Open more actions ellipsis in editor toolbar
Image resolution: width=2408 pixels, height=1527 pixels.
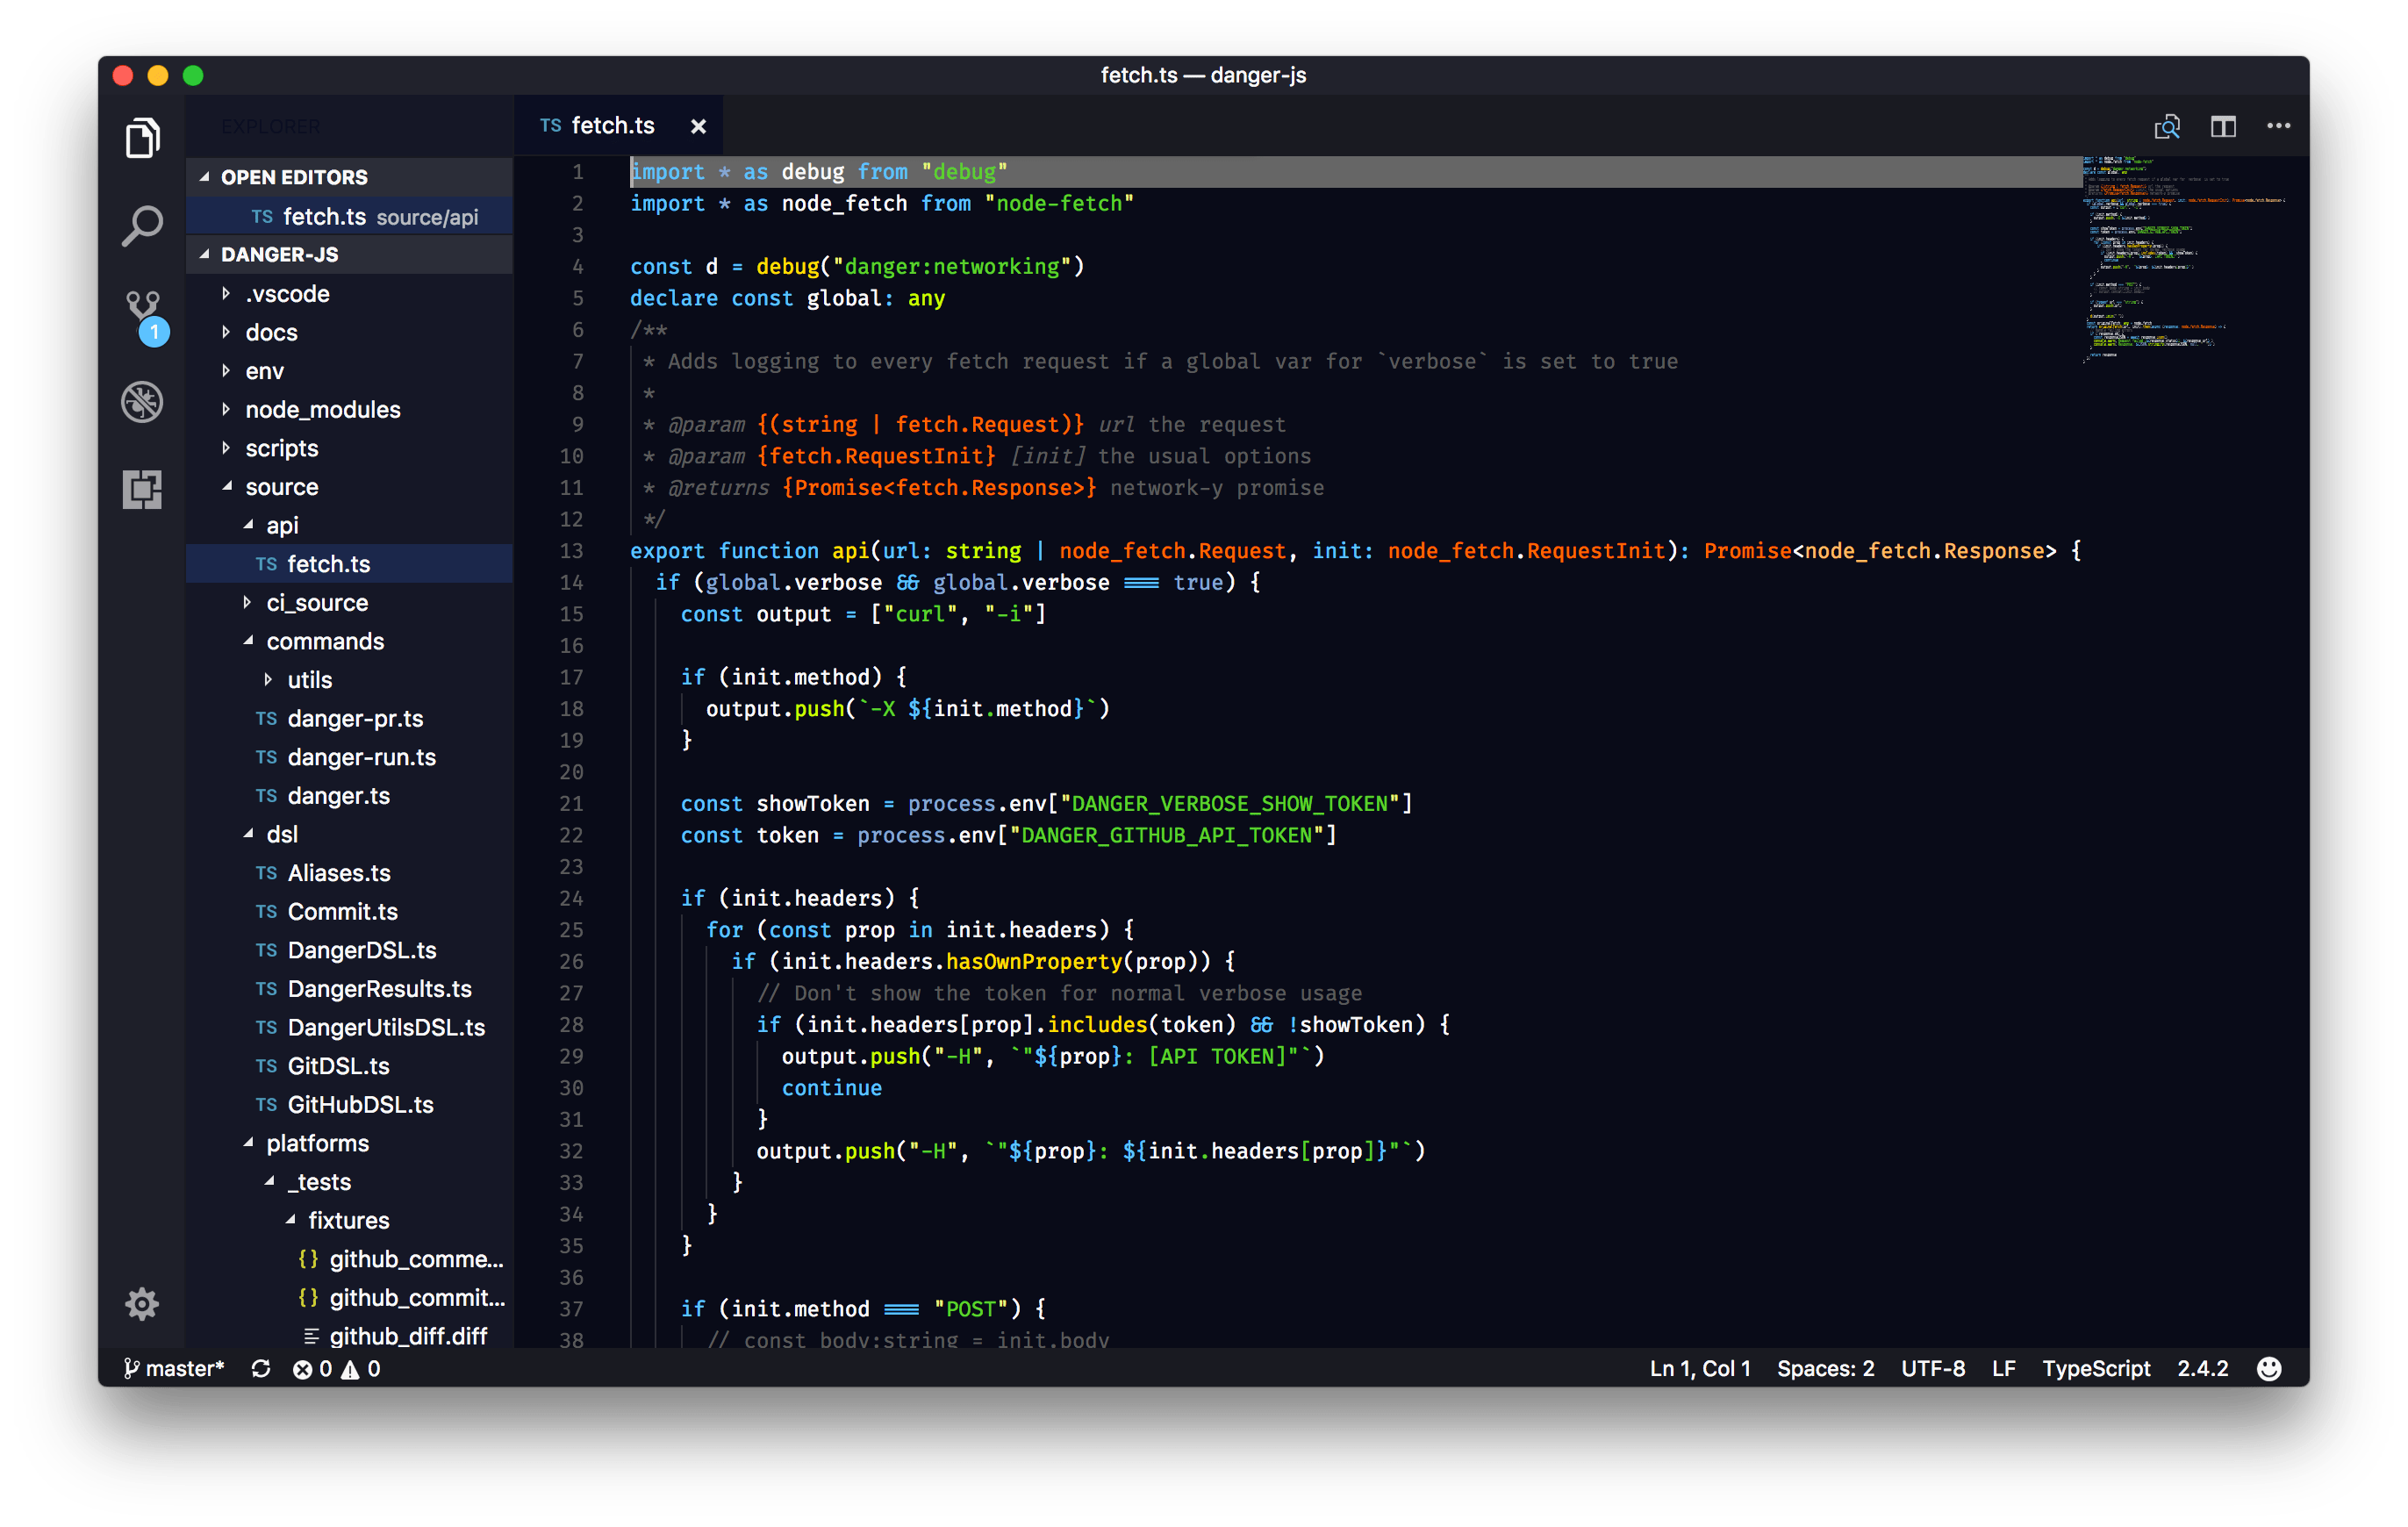click(x=2279, y=125)
